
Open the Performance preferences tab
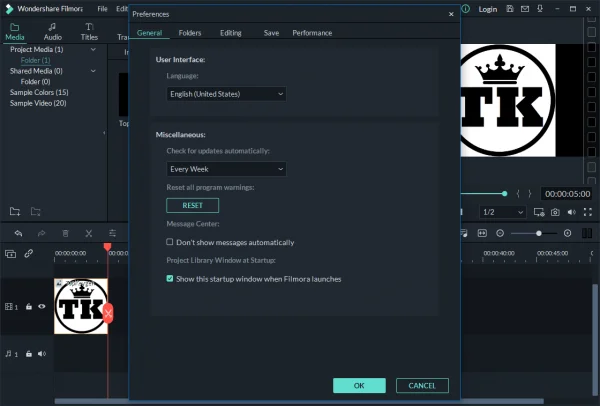tap(312, 33)
